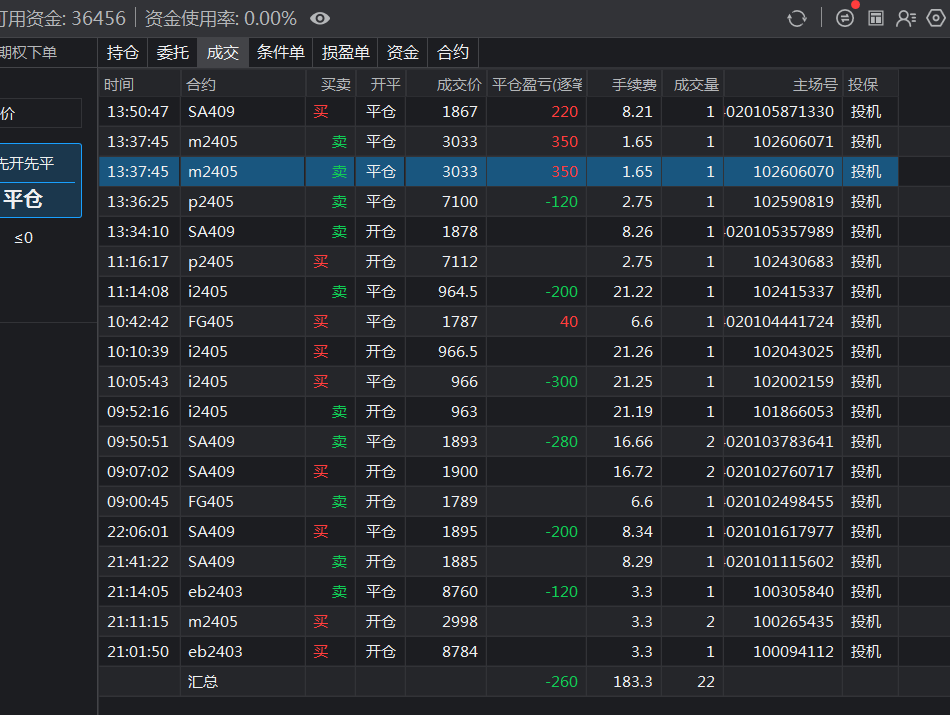Switch to the 持仓 tab
The image size is (950, 715).
[x=122, y=53]
